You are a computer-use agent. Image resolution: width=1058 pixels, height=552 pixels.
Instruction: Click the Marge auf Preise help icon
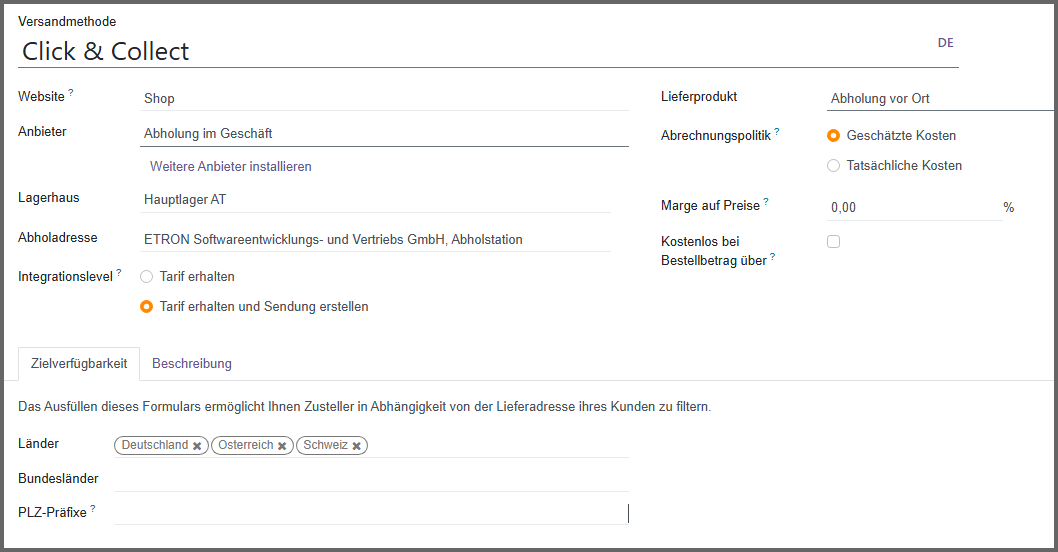[x=766, y=201]
